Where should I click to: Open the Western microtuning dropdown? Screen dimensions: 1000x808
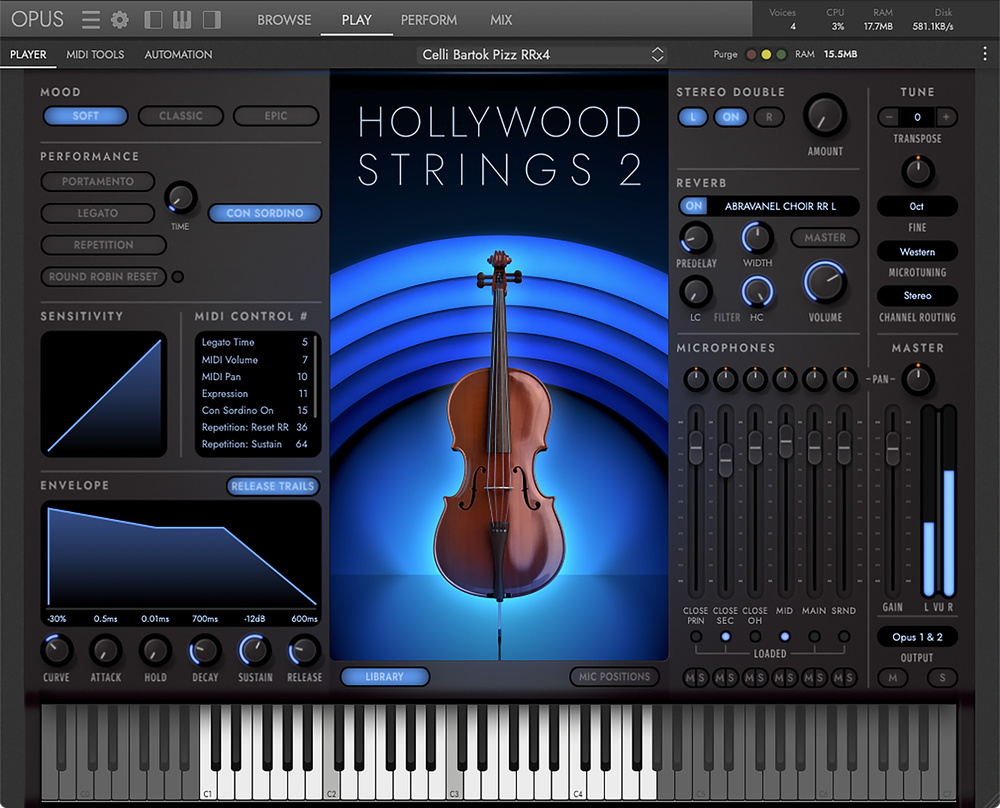[x=917, y=252]
